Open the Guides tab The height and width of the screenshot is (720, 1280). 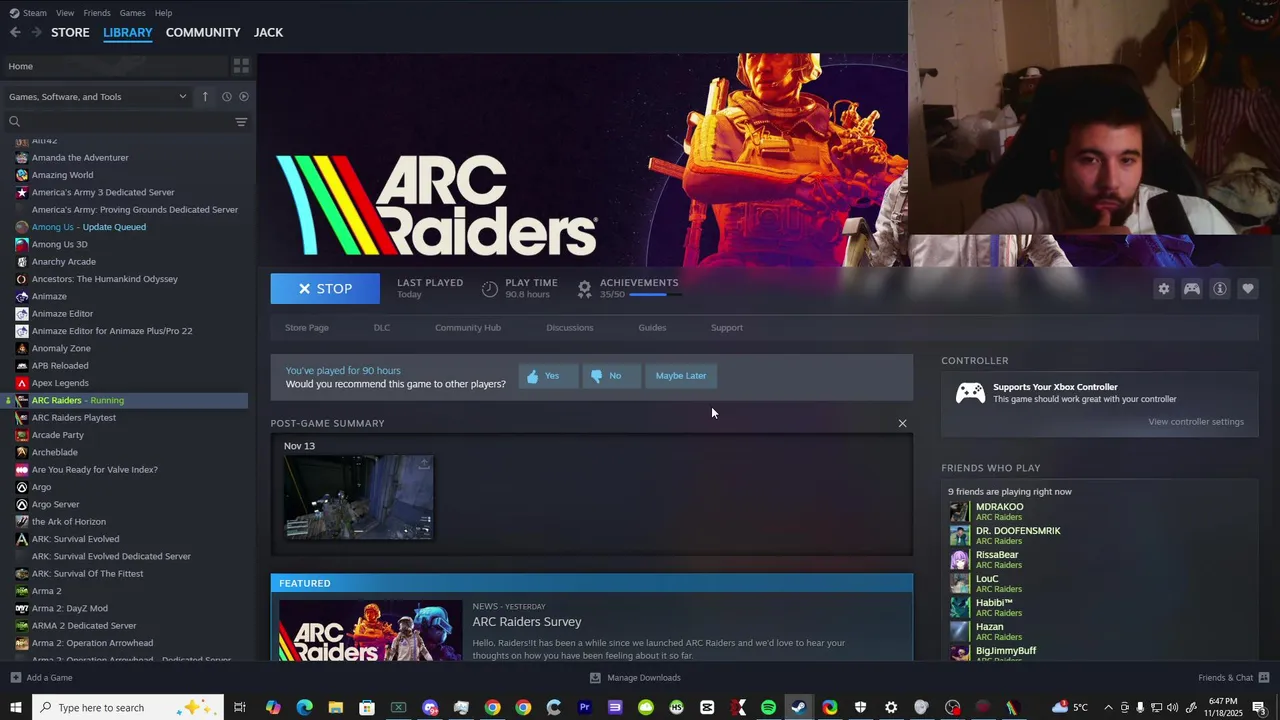click(652, 328)
